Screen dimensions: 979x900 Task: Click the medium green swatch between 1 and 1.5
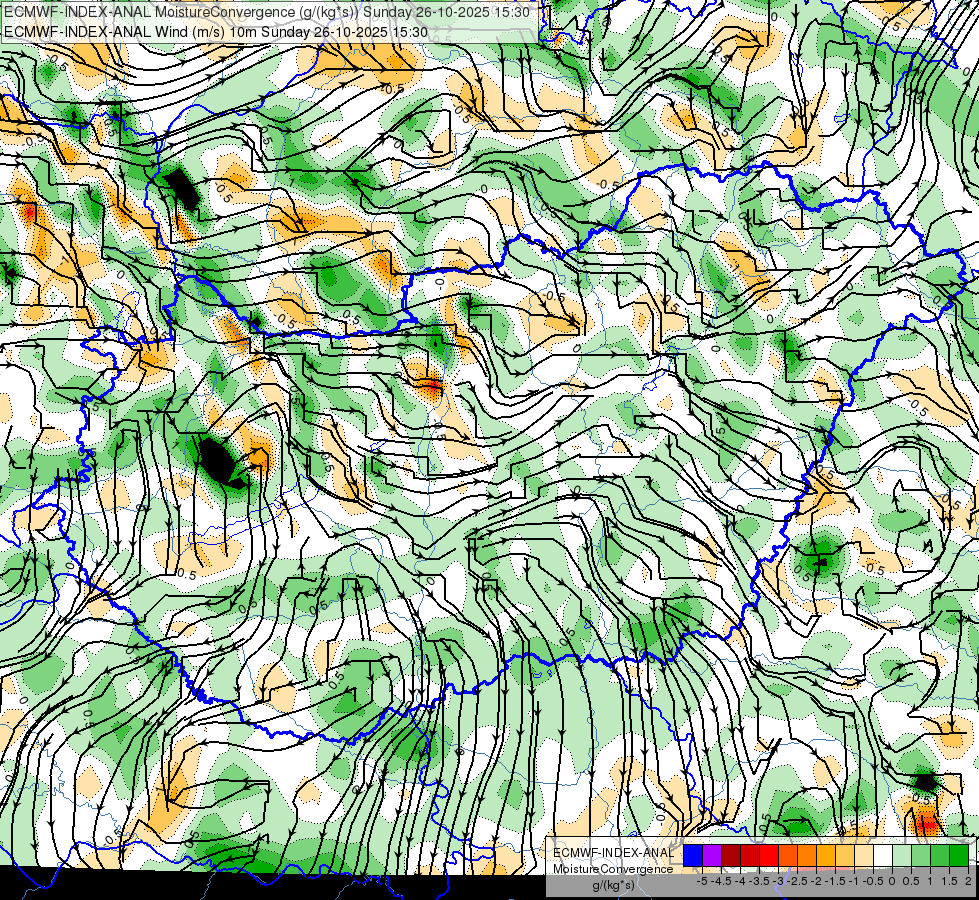click(x=940, y=856)
